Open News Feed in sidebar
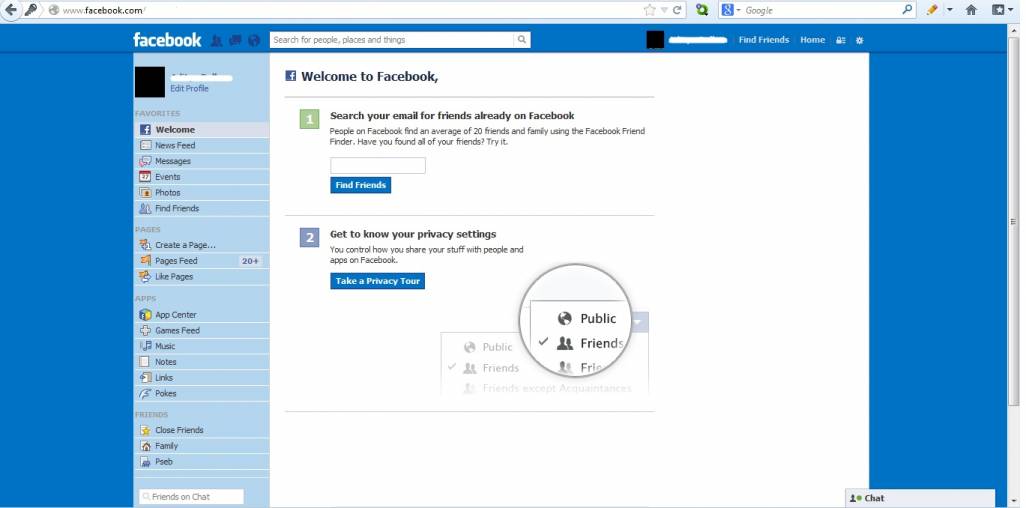Viewport: 1026px width, 508px height. pyautogui.click(x=202, y=145)
